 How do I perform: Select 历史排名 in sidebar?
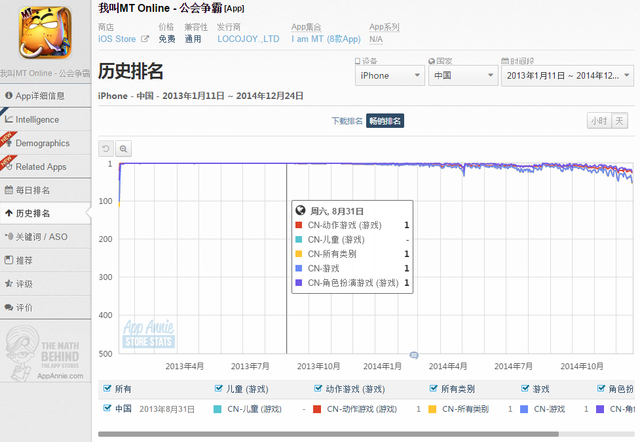coord(45,213)
